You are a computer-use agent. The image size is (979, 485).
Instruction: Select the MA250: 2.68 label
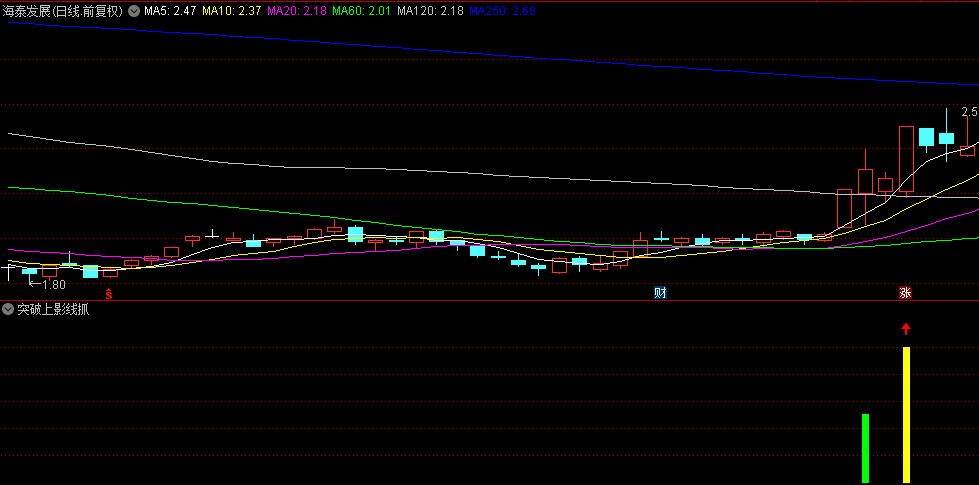point(502,11)
